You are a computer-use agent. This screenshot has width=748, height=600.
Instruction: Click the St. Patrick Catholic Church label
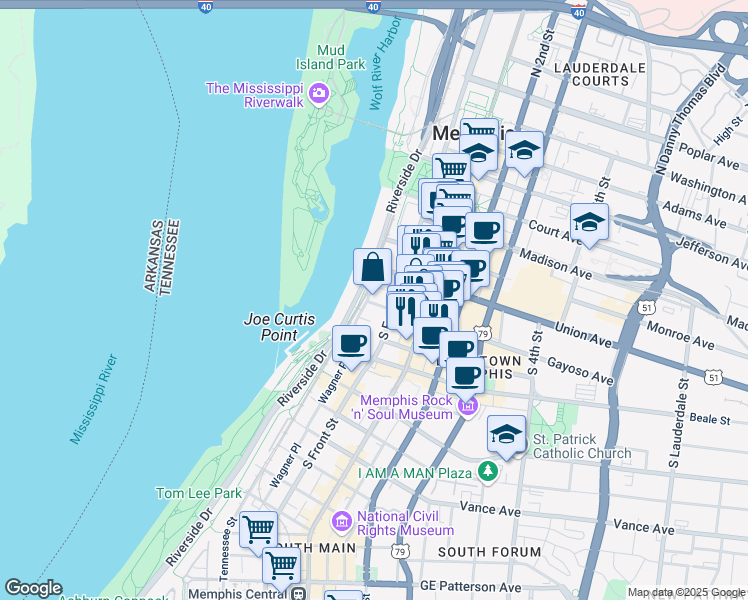pyautogui.click(x=582, y=446)
